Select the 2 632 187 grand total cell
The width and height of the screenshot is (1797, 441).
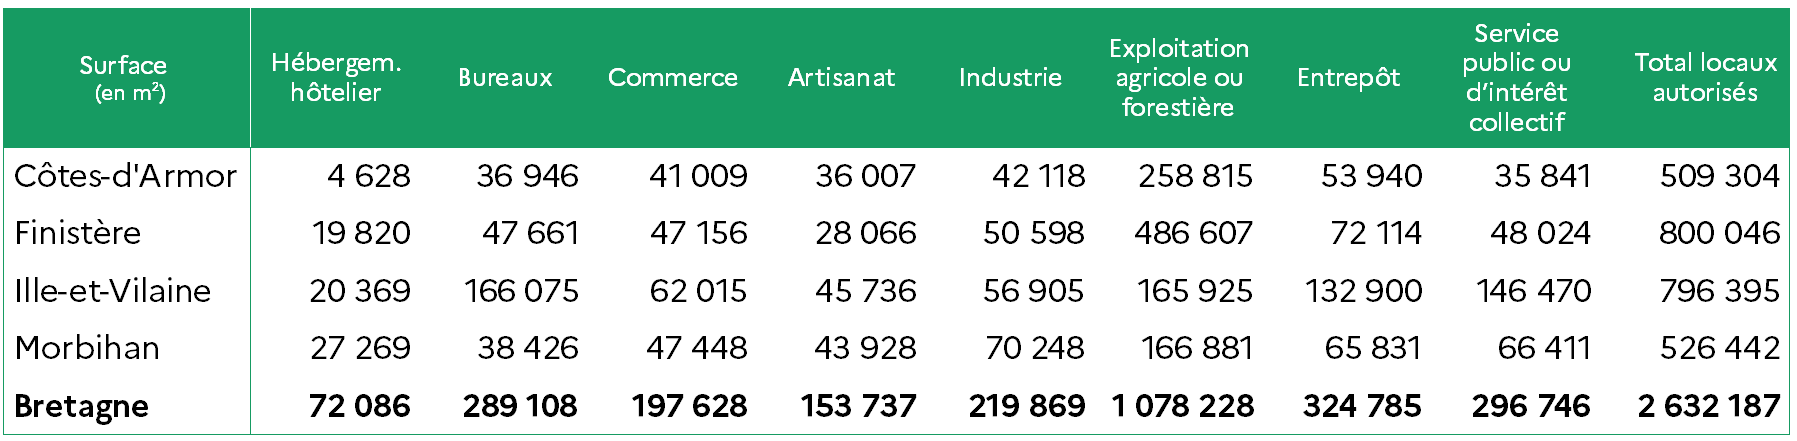pos(1709,406)
